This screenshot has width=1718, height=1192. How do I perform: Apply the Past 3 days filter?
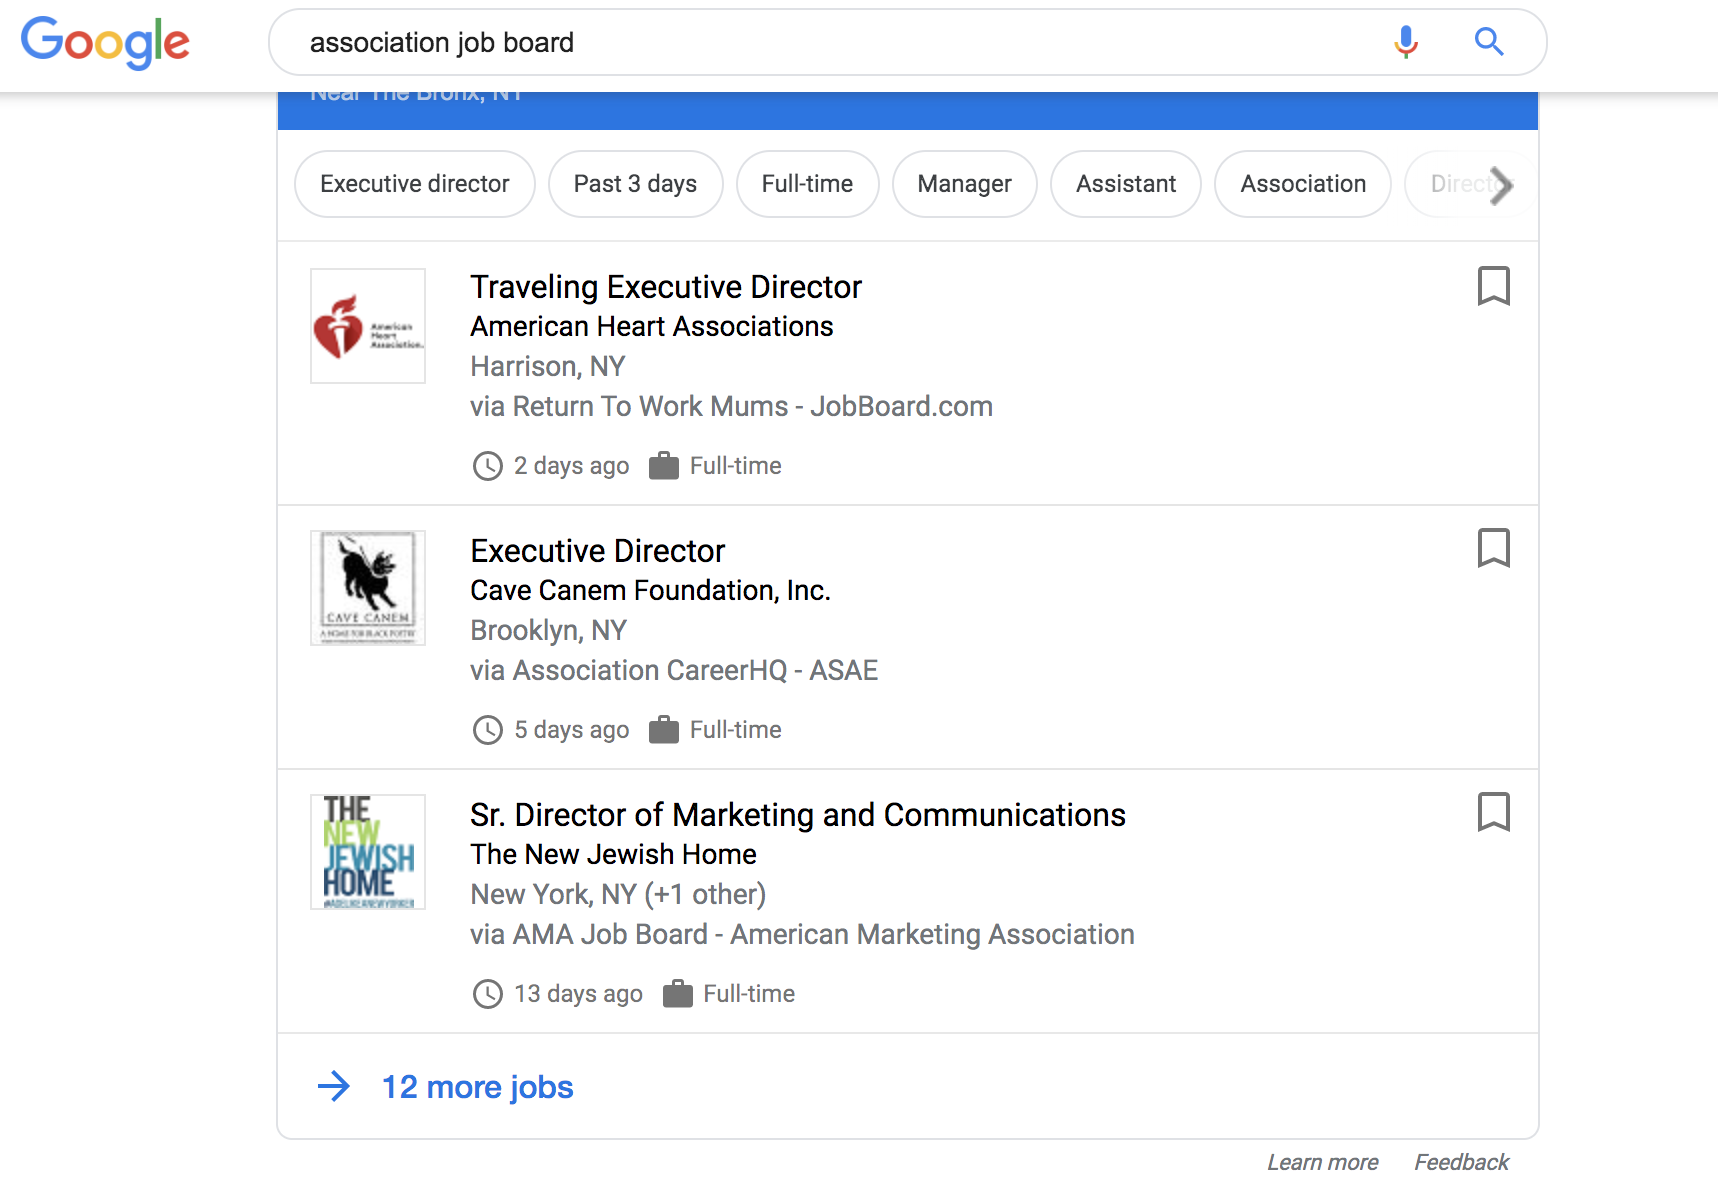point(635,184)
